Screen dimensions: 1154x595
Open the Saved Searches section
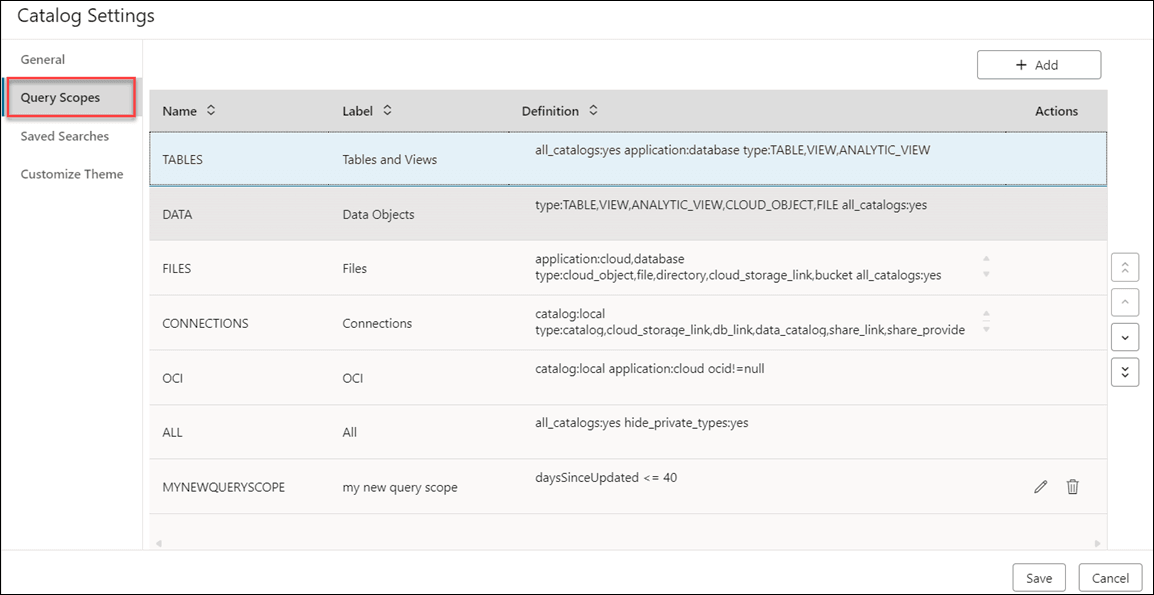coord(64,136)
